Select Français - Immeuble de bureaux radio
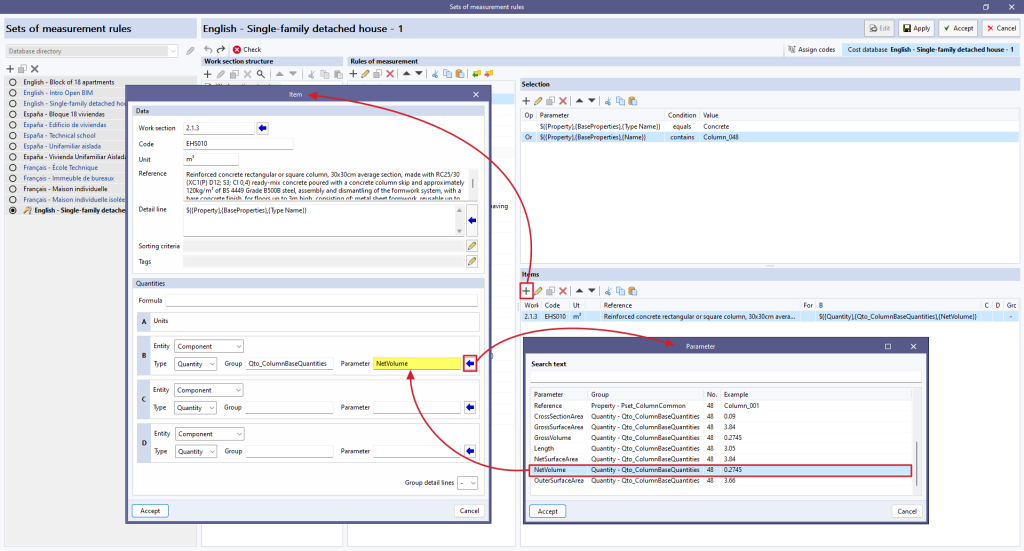Viewport: 1024px width, 551px height. pos(12,178)
